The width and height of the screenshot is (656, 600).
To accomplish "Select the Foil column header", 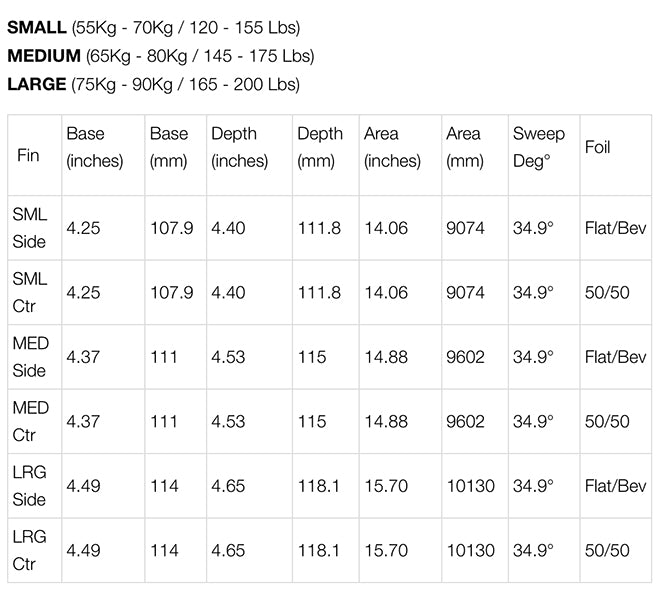I will [598, 147].
